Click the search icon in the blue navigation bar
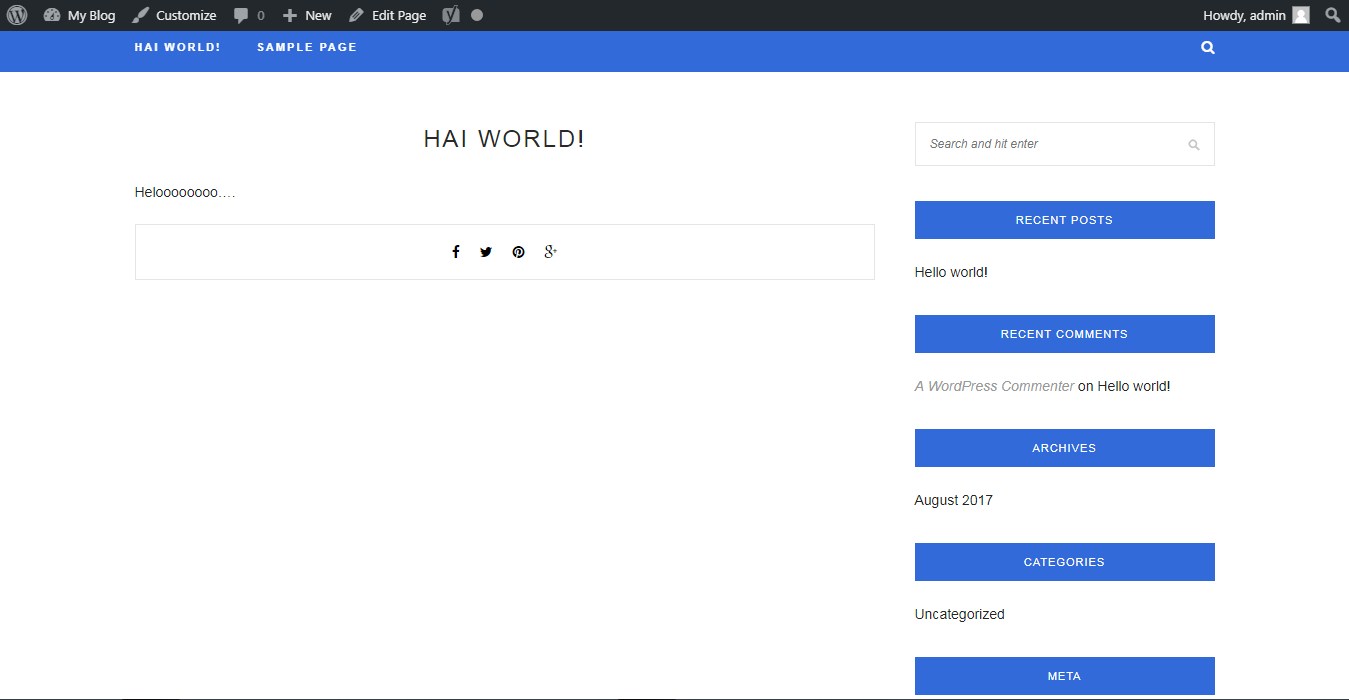 (1207, 47)
